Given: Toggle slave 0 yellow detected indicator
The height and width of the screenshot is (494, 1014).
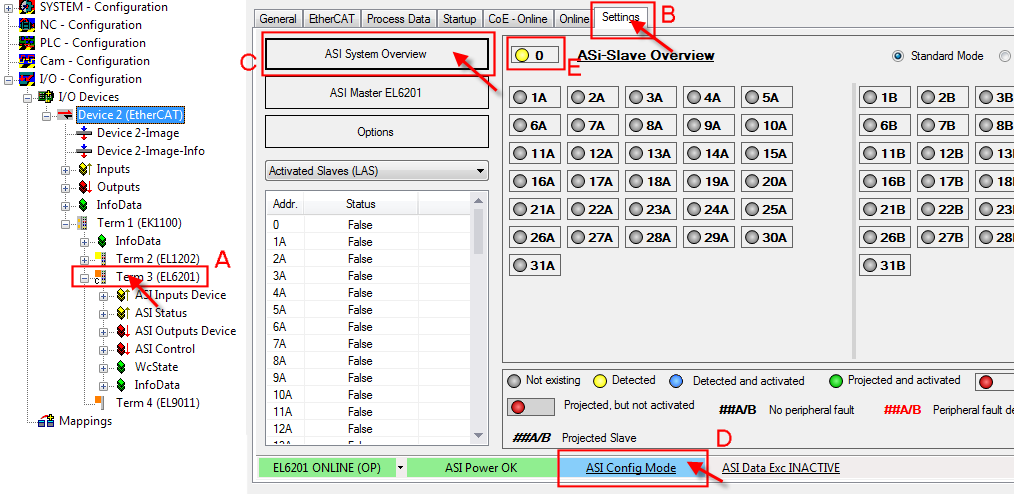Looking at the screenshot, I should point(536,56).
